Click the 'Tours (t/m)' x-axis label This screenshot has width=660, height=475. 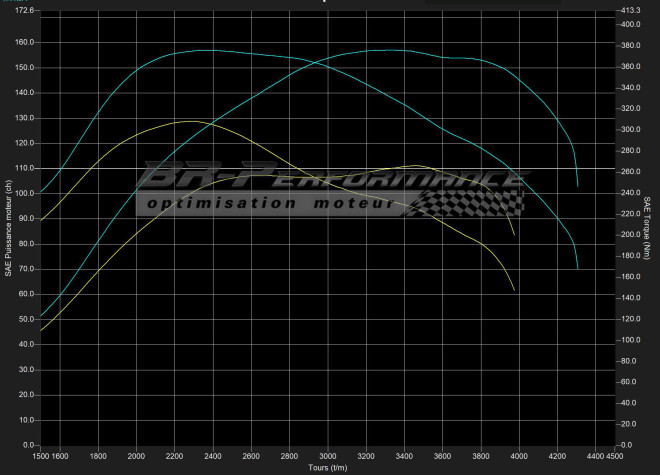tap(329, 467)
